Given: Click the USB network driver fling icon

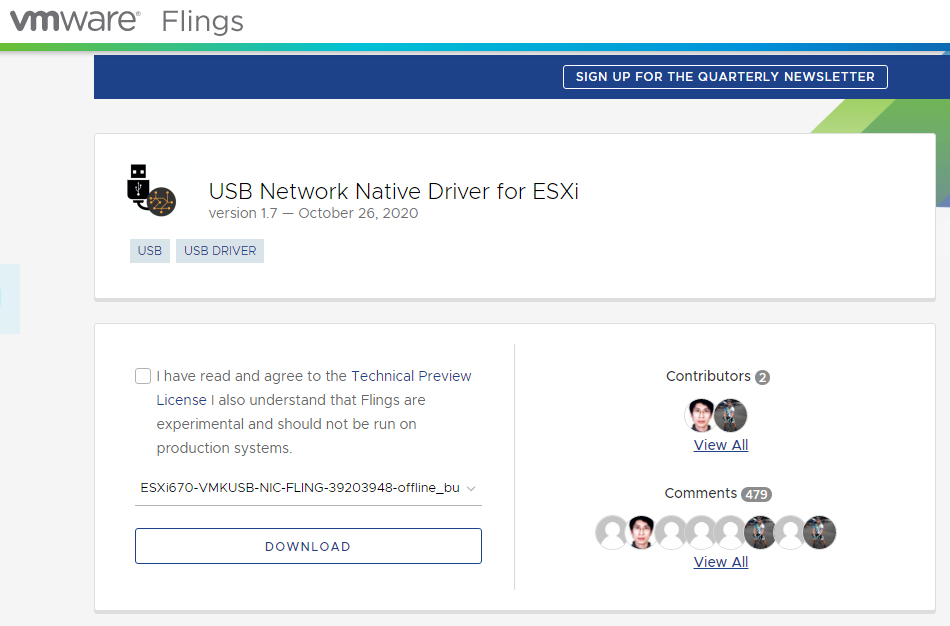Looking at the screenshot, I should 151,190.
